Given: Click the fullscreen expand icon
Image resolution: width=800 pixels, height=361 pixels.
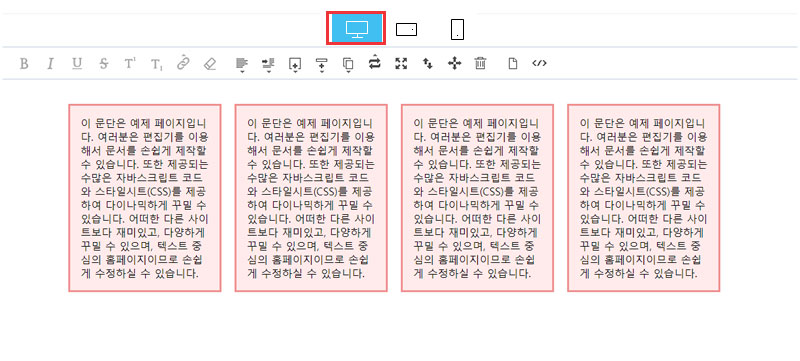Looking at the screenshot, I should pyautogui.click(x=402, y=63).
